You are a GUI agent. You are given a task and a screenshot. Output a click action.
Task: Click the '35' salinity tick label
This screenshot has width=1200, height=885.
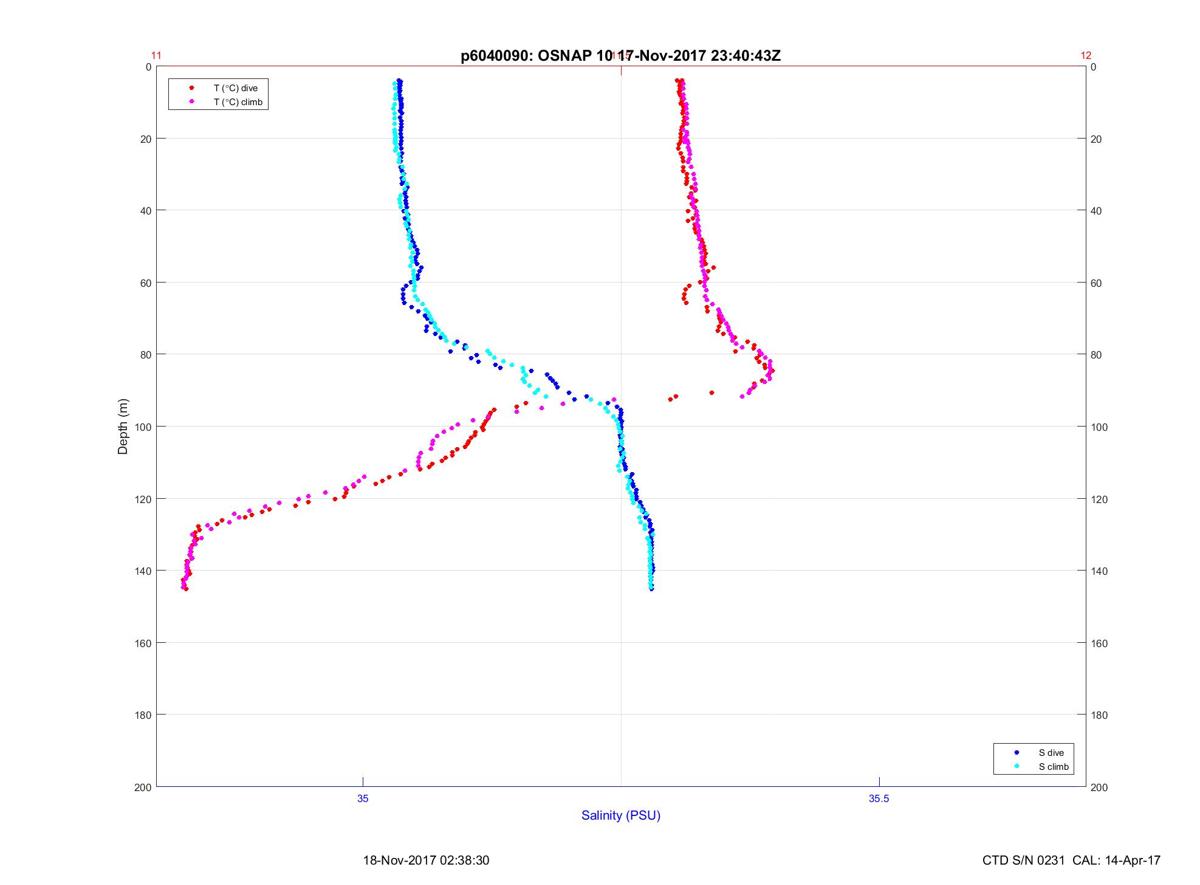363,798
